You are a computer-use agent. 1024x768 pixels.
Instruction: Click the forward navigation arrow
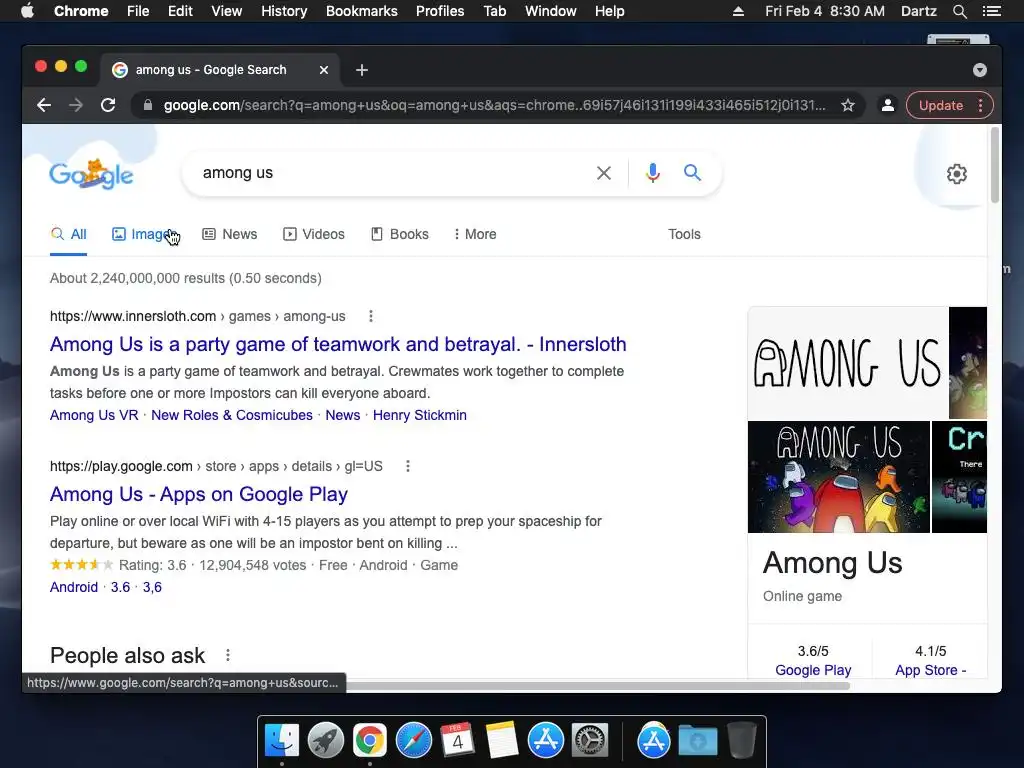76,105
